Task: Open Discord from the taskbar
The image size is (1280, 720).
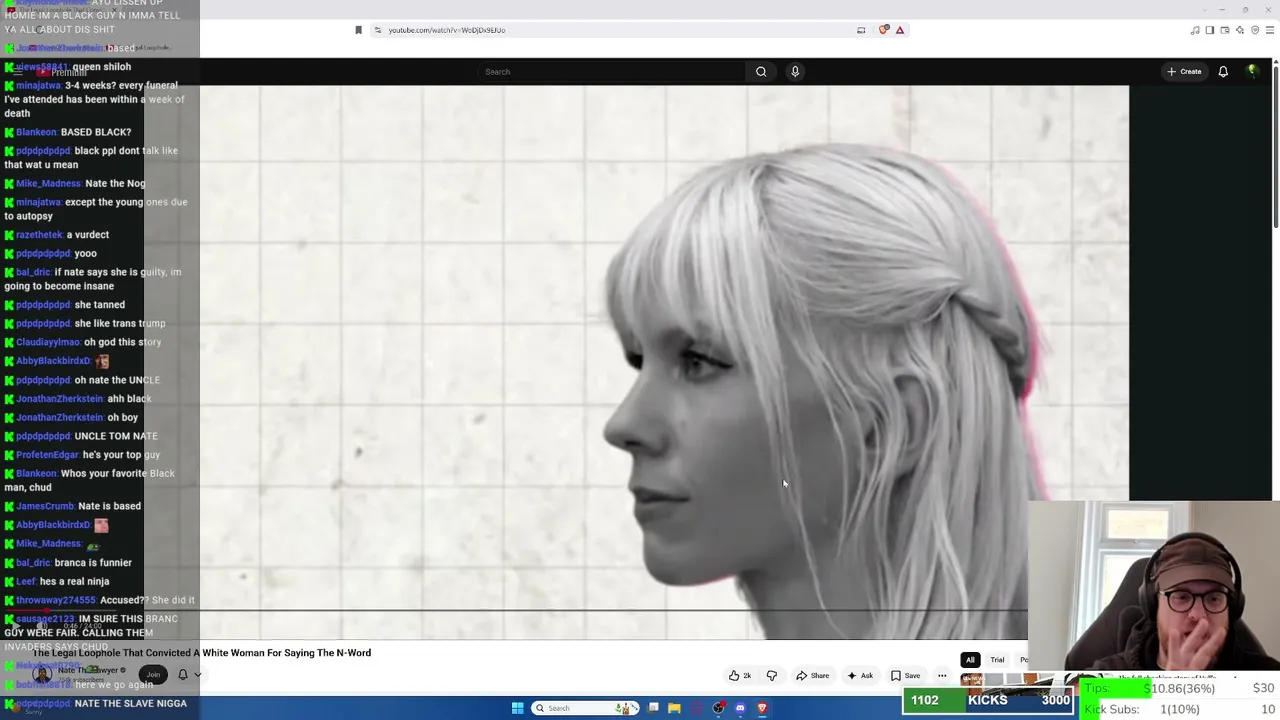Action: pyautogui.click(x=740, y=708)
